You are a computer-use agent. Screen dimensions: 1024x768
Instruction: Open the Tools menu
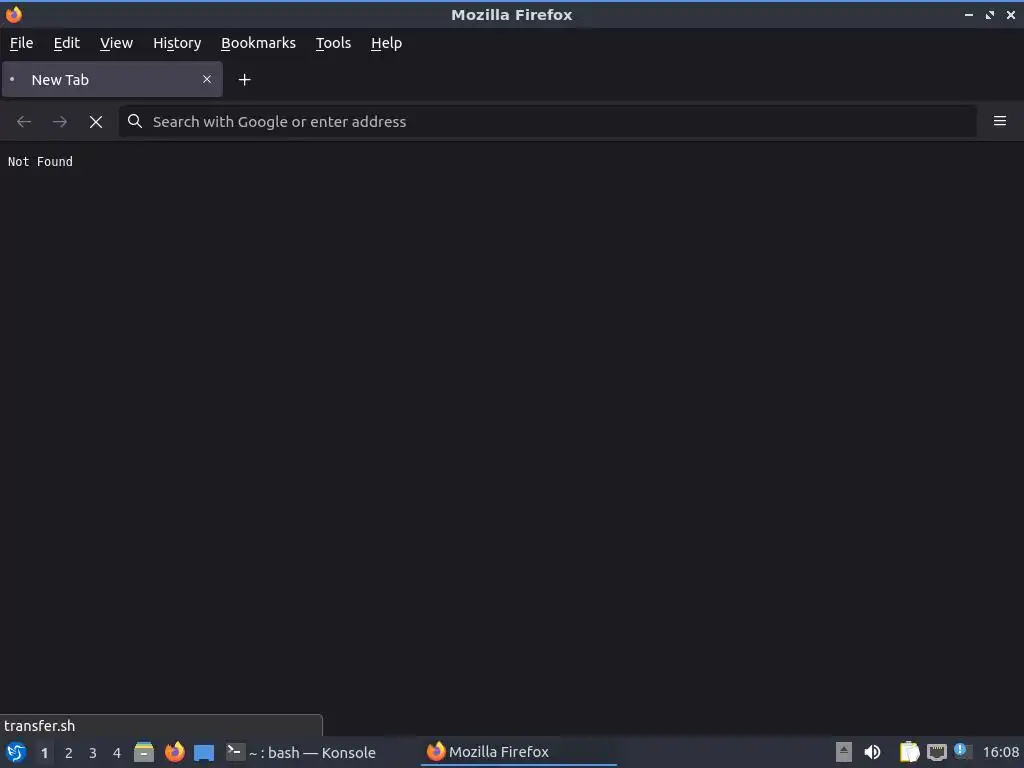333,43
